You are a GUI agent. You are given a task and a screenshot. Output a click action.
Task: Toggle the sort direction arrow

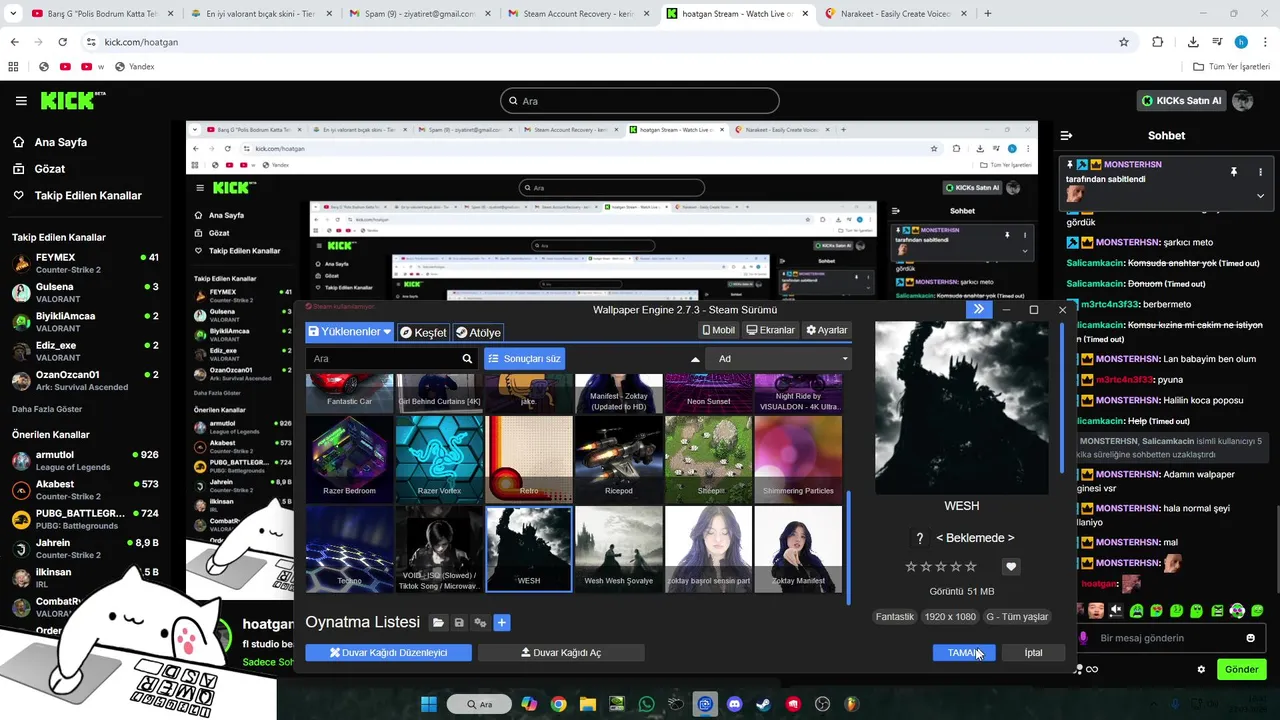tap(695, 359)
